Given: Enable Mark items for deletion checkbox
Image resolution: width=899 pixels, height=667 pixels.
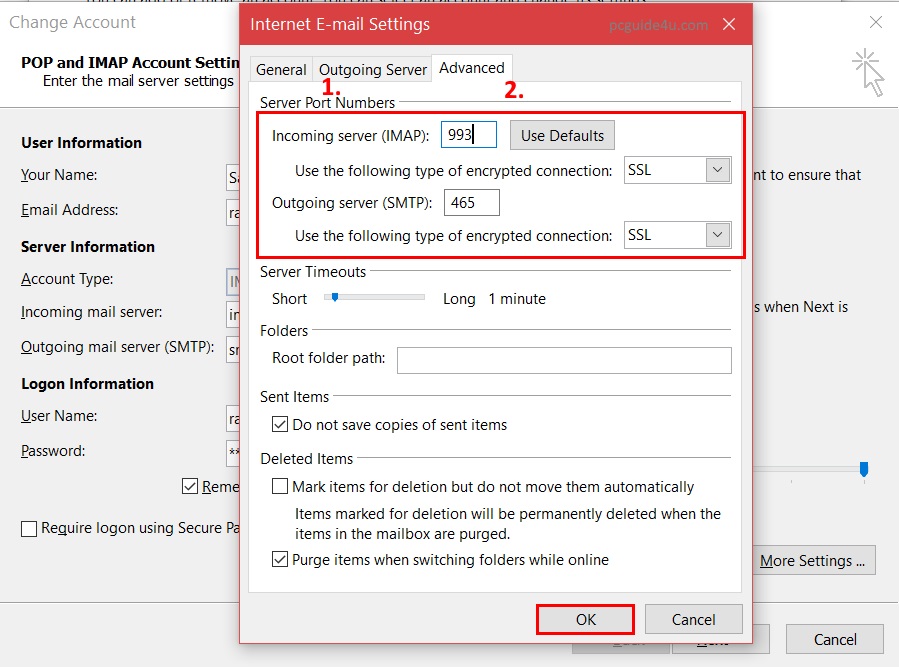Looking at the screenshot, I should pos(280,487).
